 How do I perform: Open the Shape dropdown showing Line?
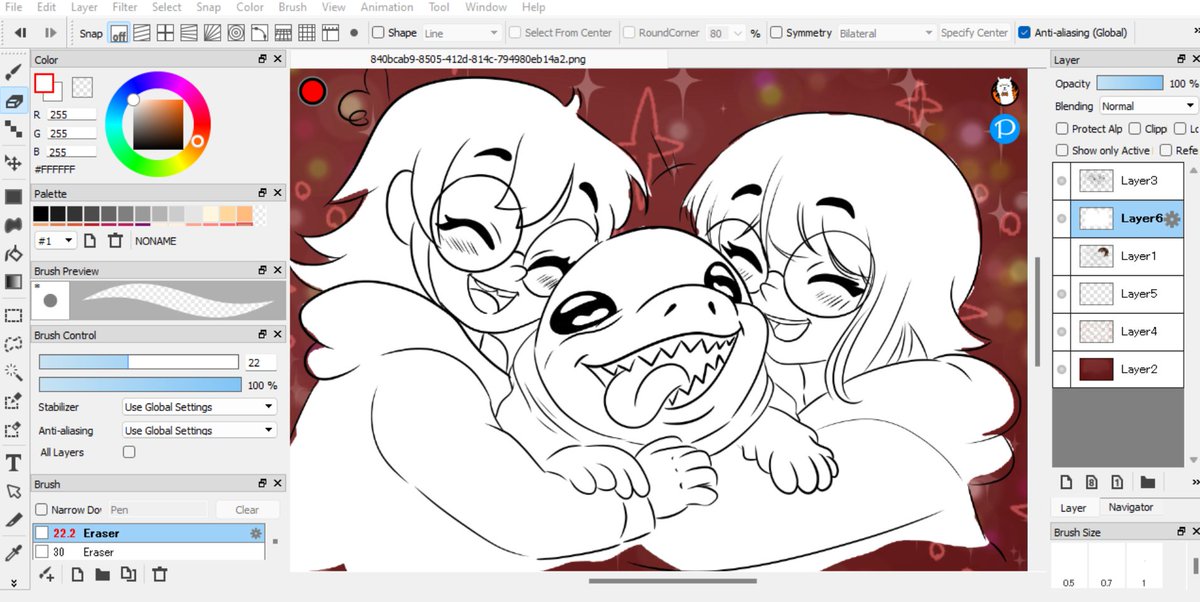coord(461,31)
